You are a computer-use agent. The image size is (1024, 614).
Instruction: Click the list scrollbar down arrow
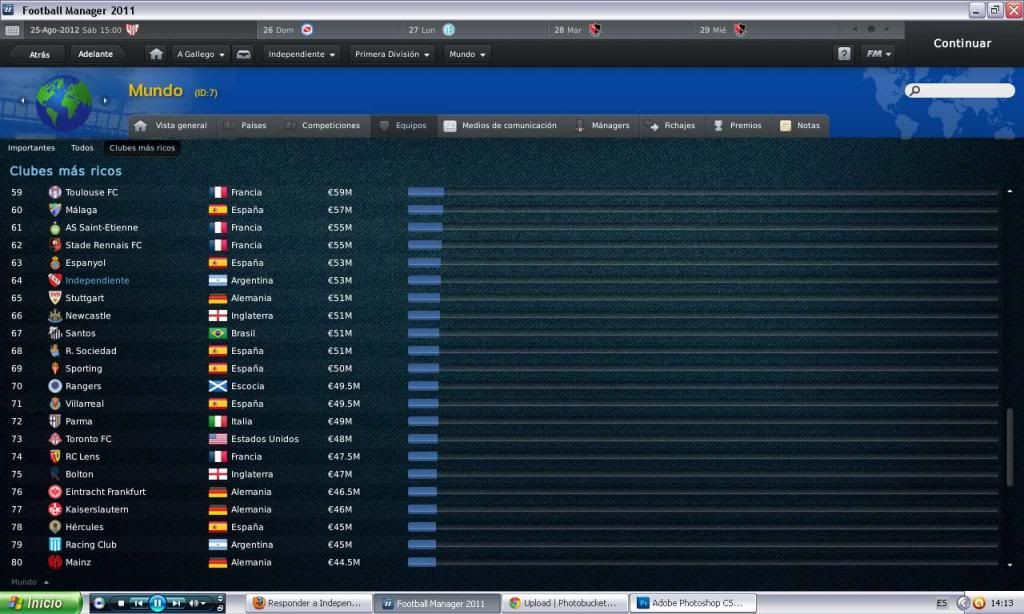tap(1010, 565)
